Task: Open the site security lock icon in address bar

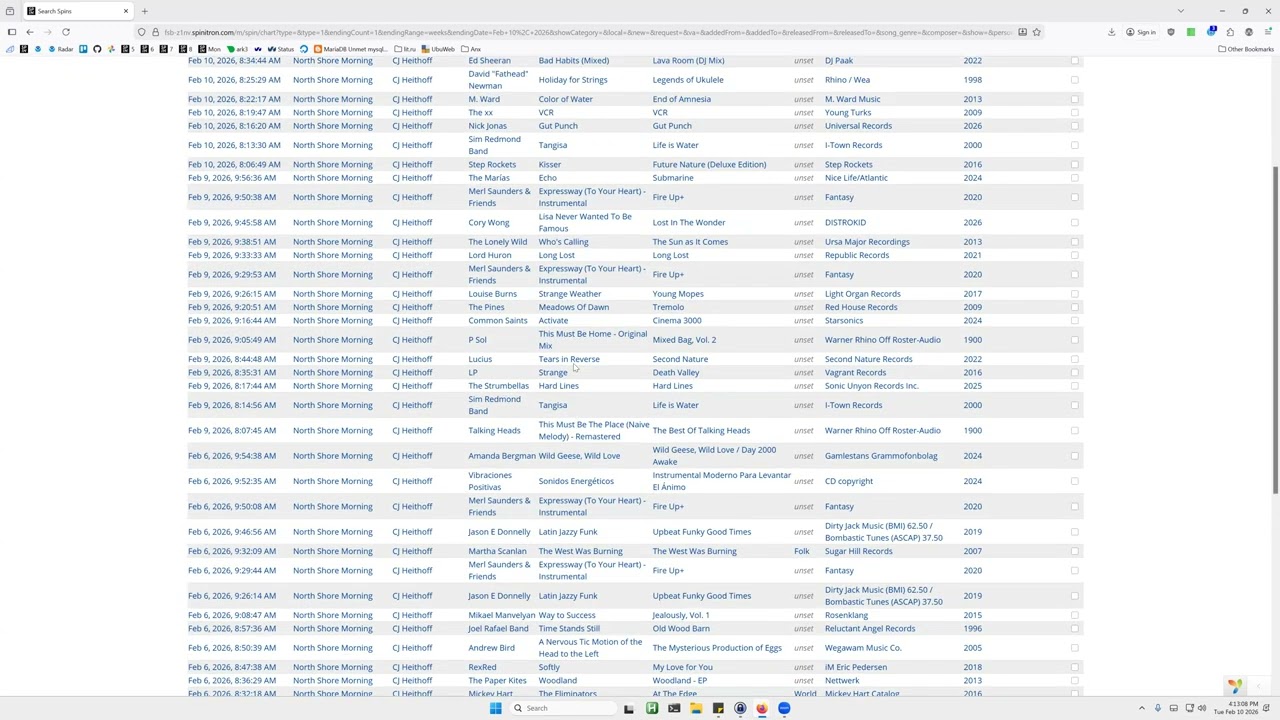Action: [x=156, y=32]
